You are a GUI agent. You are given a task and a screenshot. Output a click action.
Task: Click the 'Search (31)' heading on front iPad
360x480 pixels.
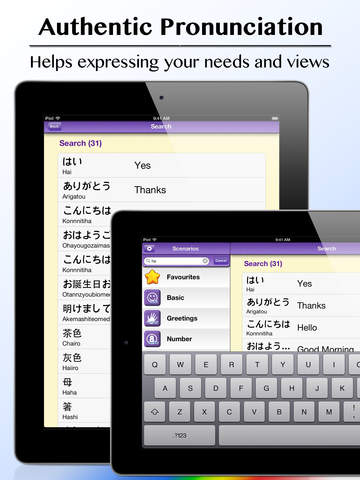pyautogui.click(x=263, y=264)
